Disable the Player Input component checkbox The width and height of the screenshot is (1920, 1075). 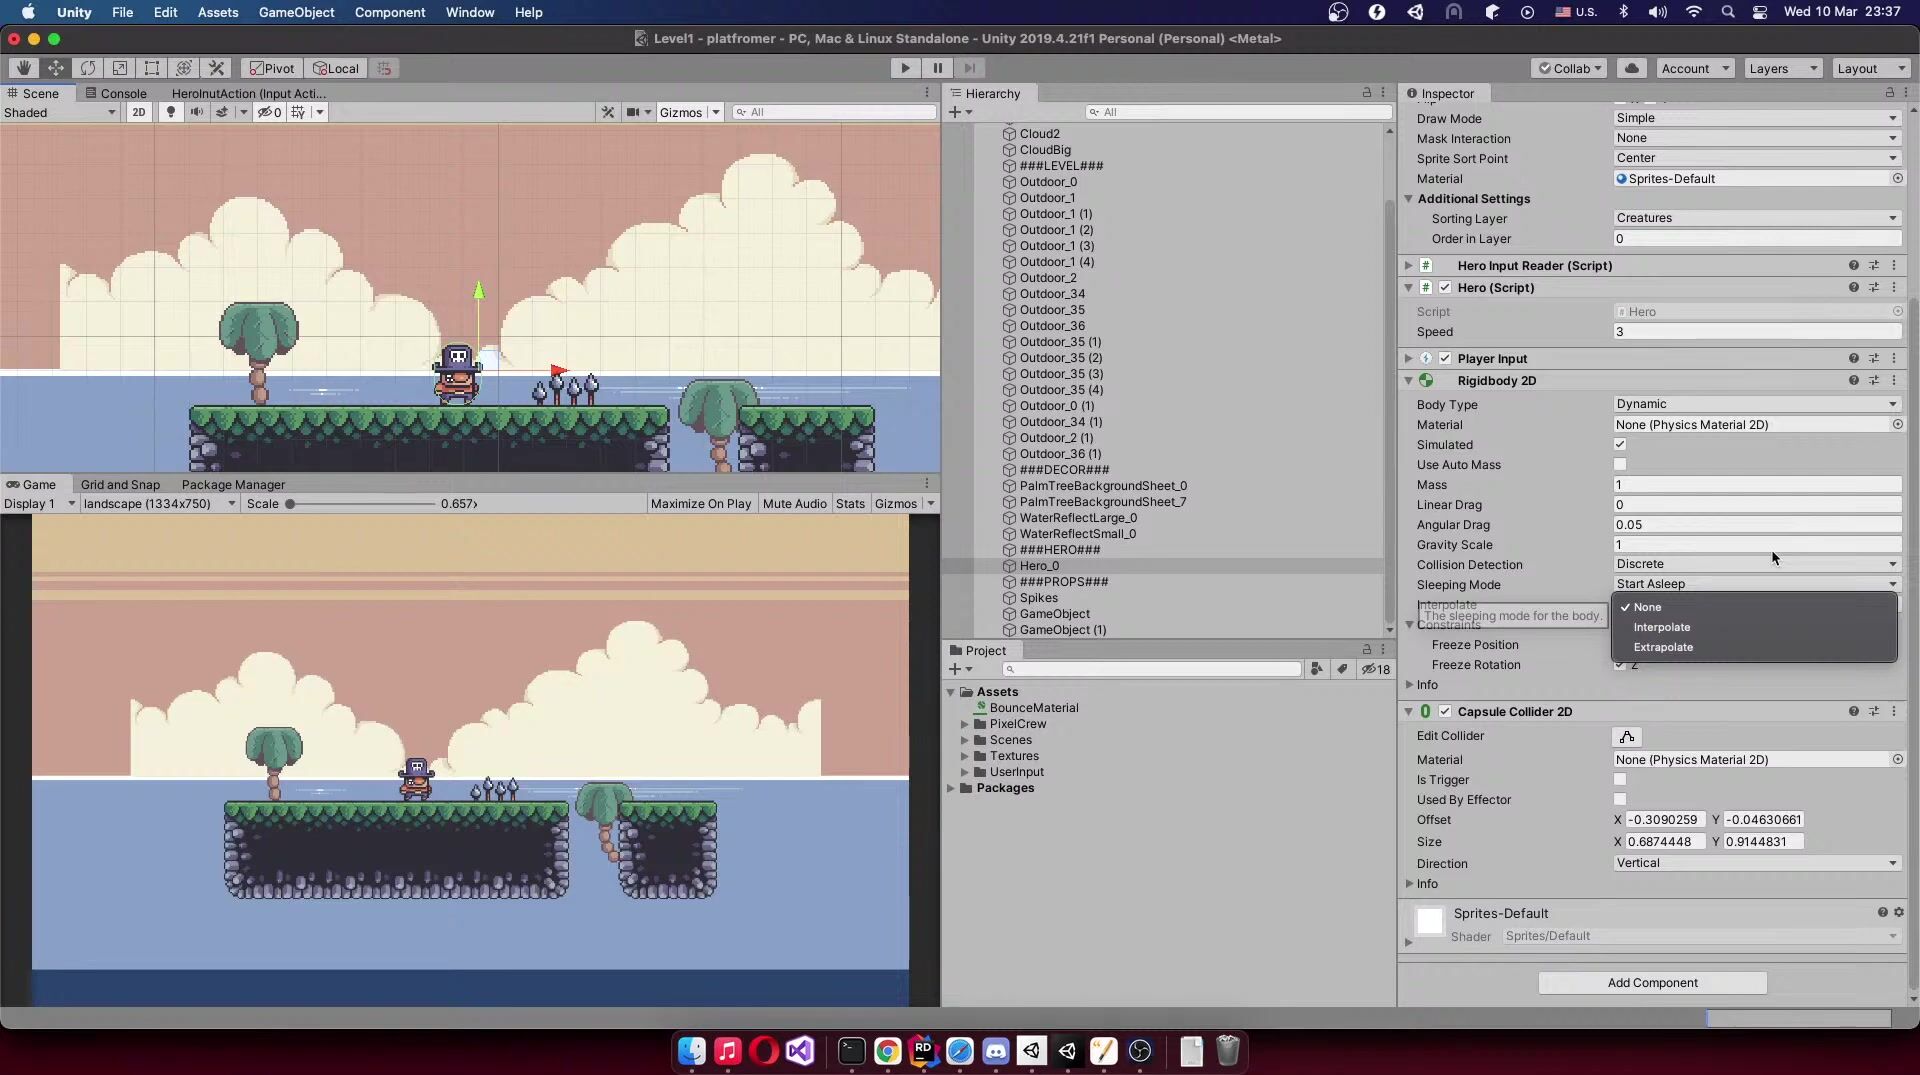(x=1445, y=359)
